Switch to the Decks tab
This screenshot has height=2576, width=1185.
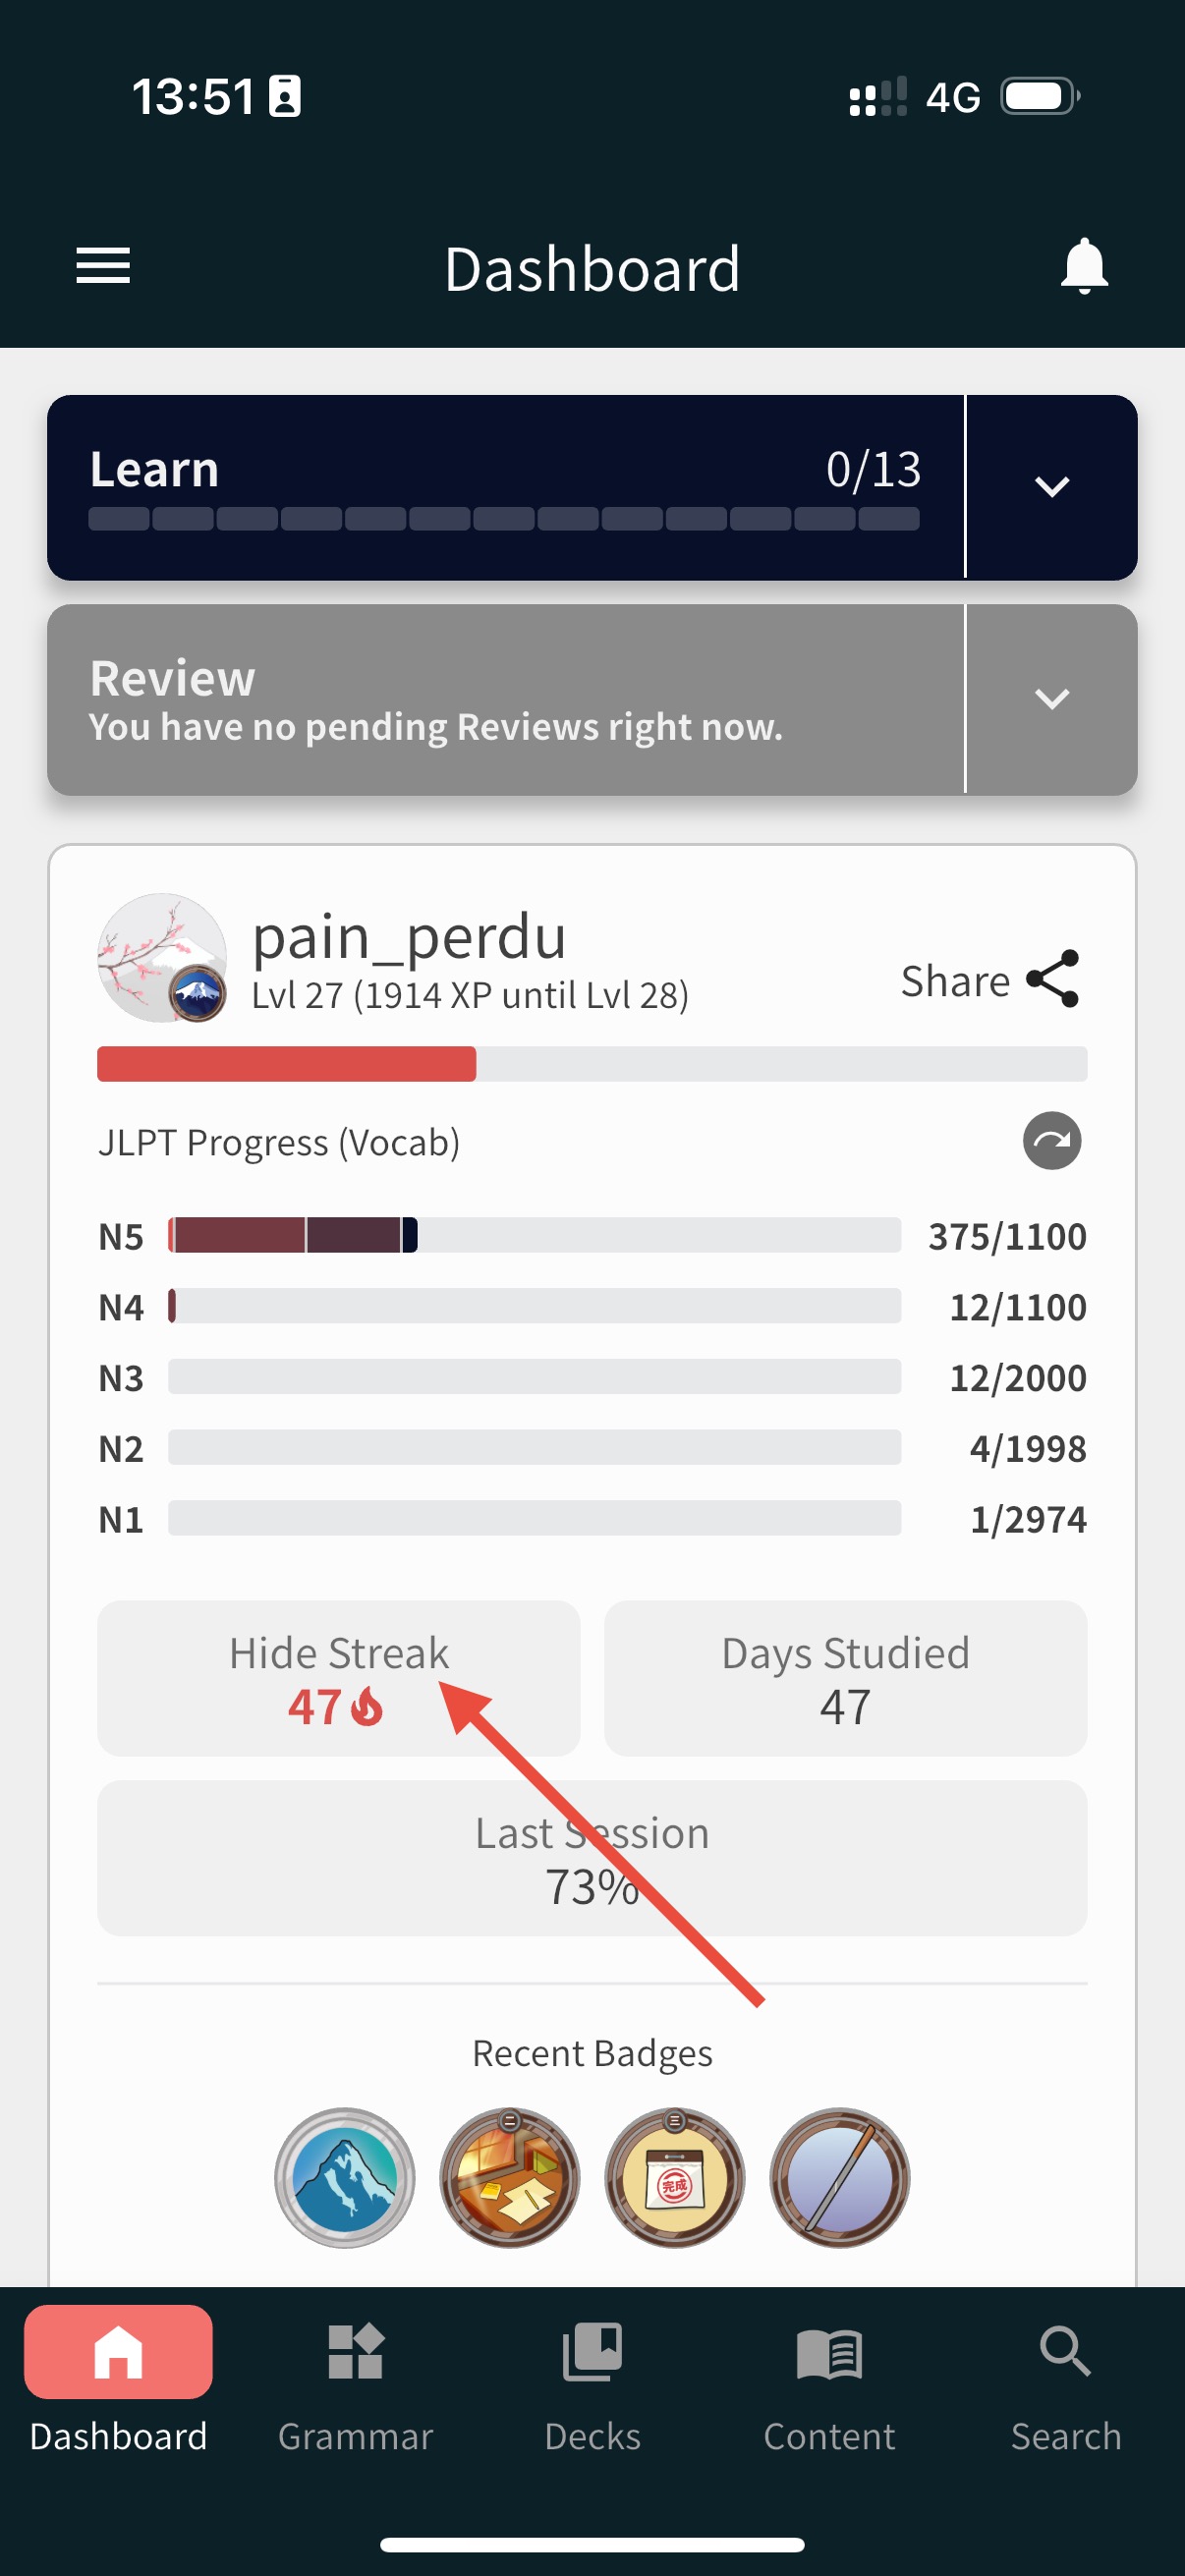pyautogui.click(x=592, y=2381)
